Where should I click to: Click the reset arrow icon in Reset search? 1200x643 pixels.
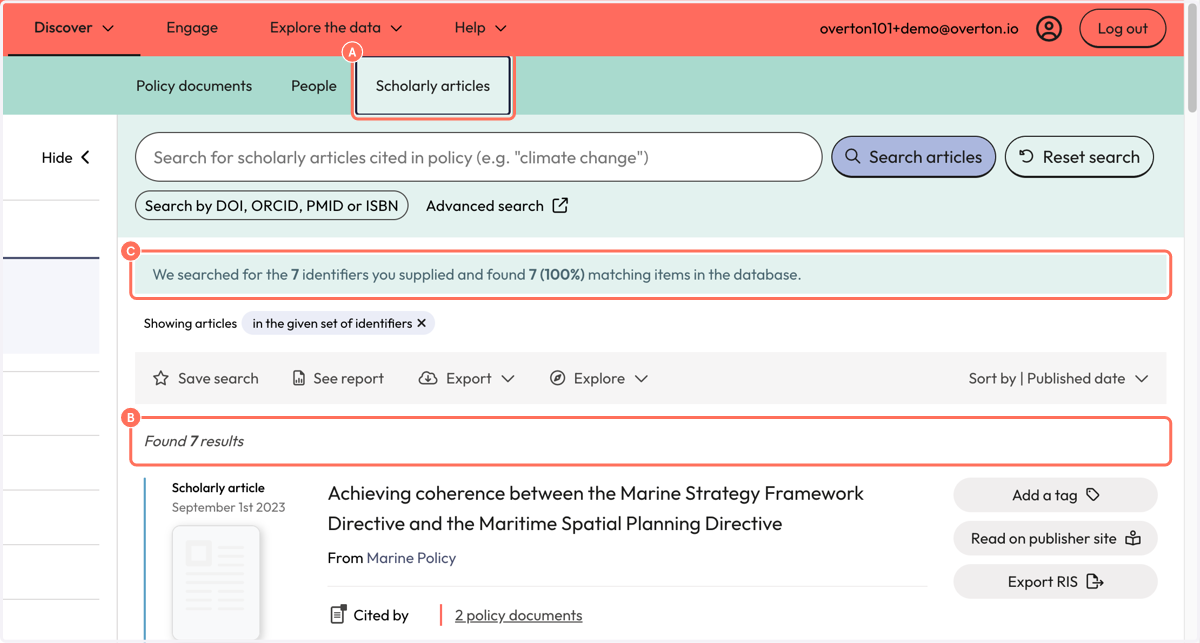(1026, 157)
